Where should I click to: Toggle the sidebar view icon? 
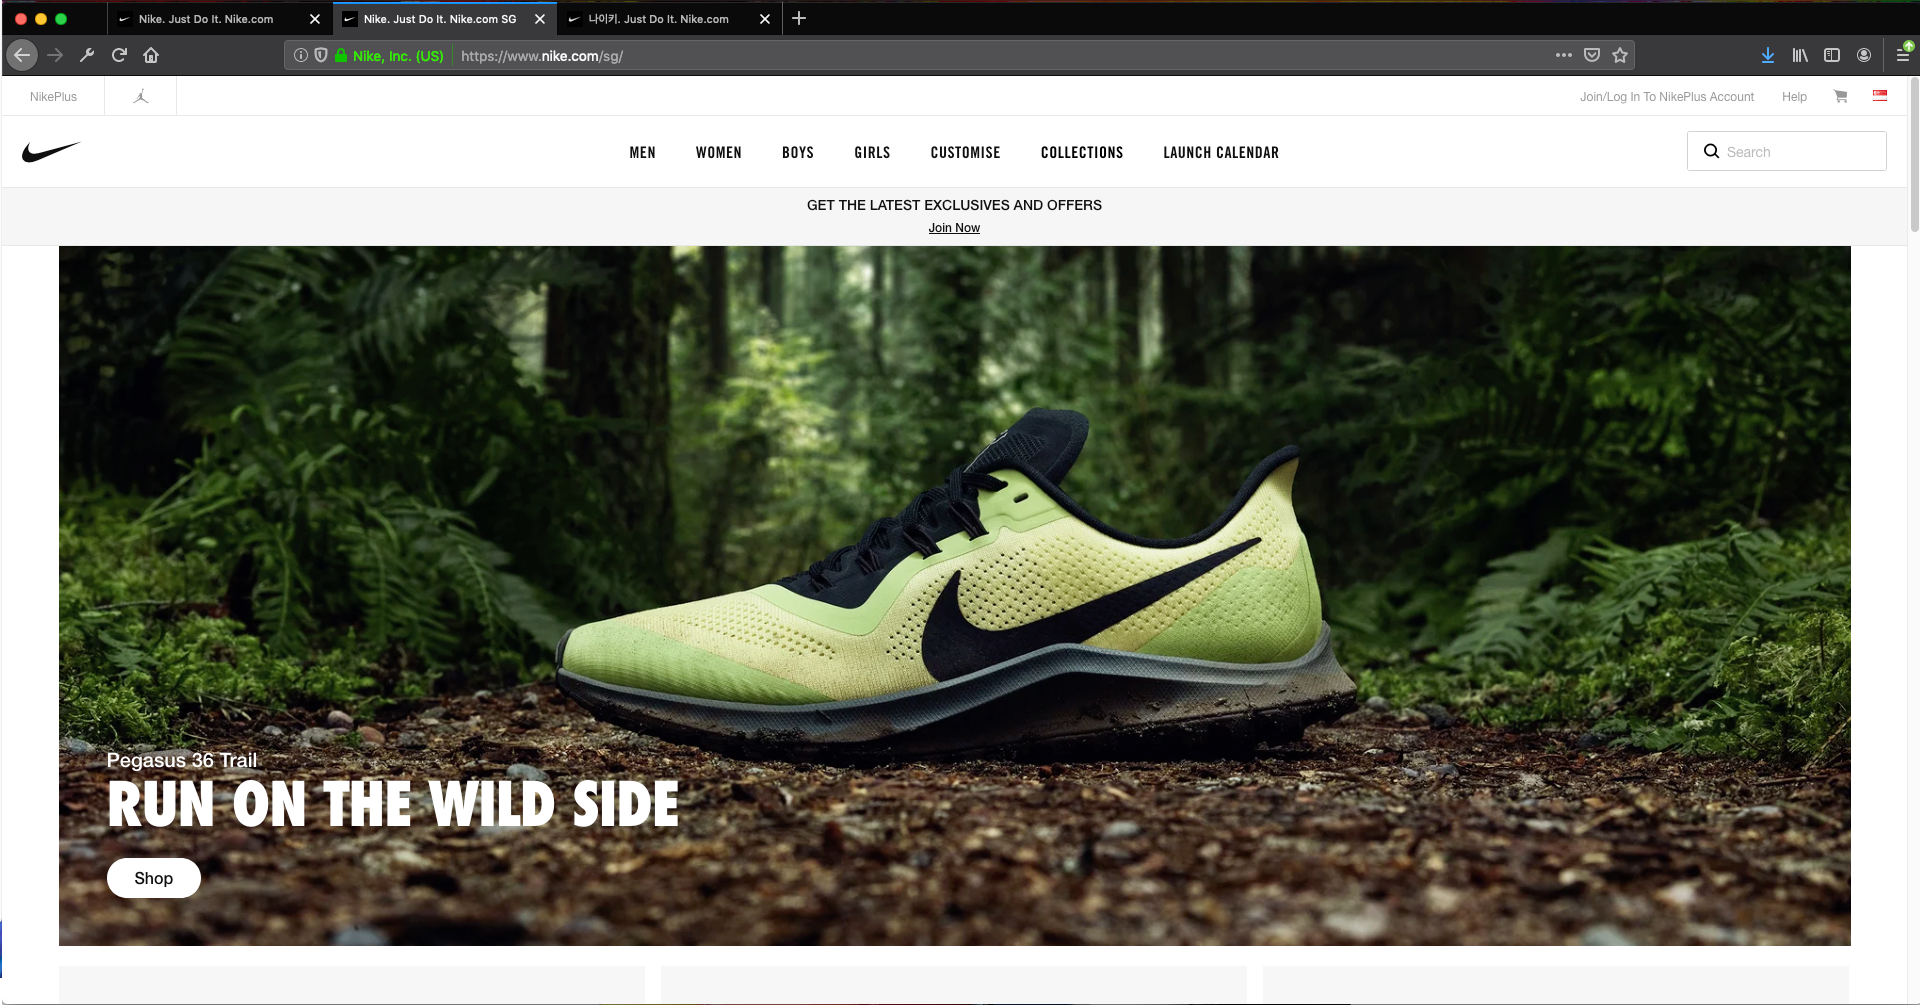1832,55
